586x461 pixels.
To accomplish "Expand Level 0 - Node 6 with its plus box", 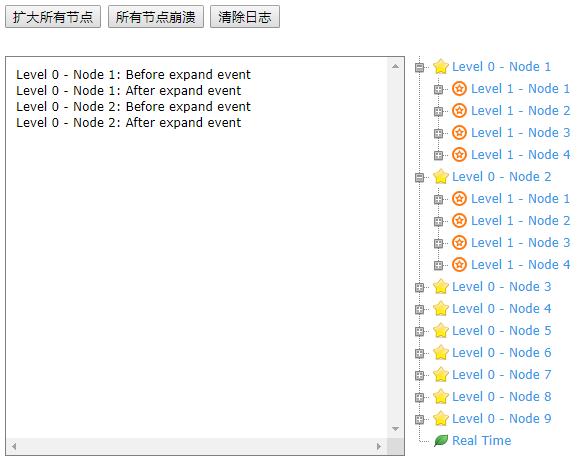I will [x=419, y=353].
